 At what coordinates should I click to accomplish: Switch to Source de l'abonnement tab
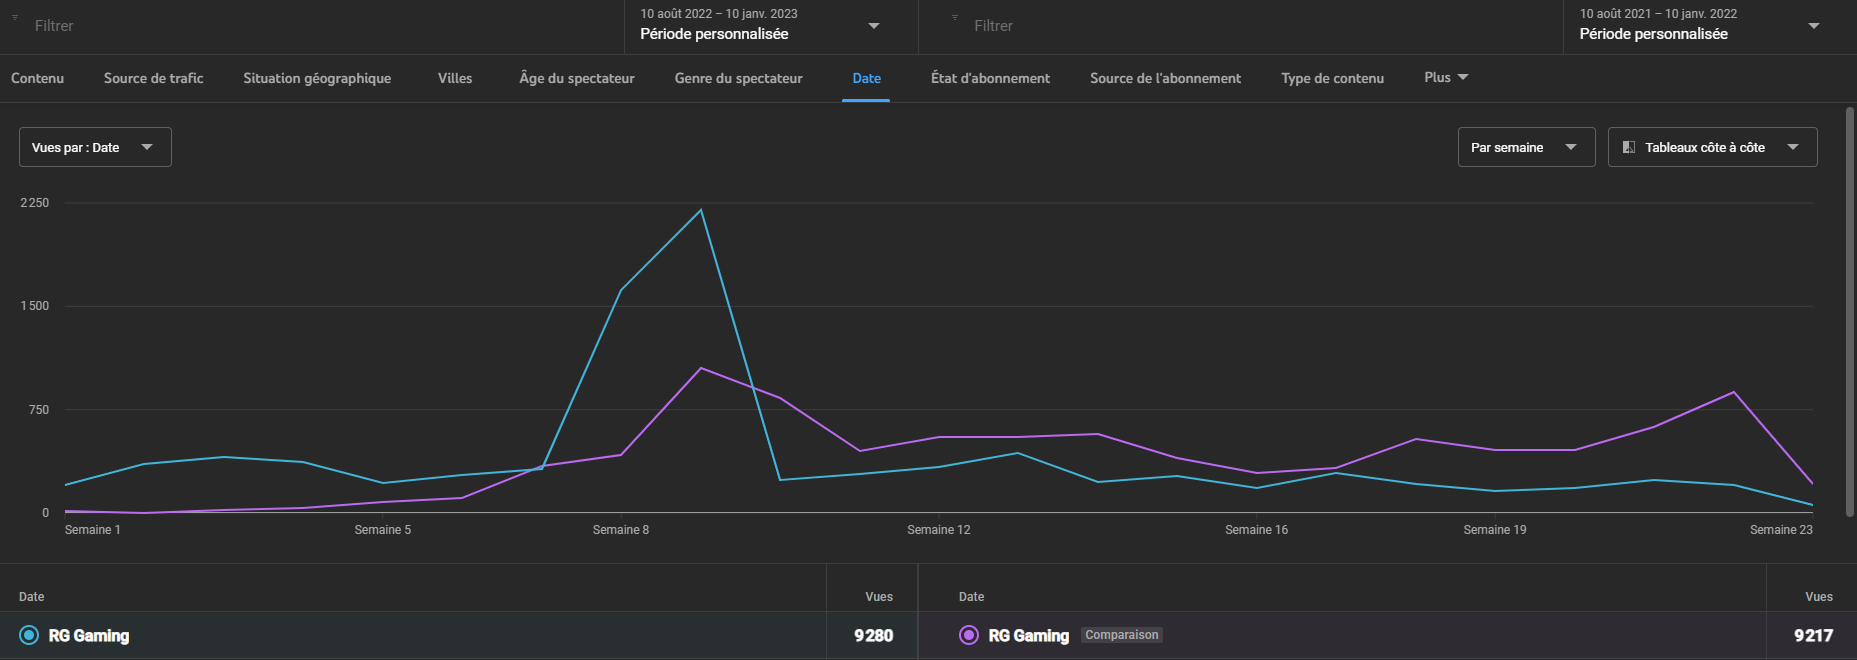click(1165, 78)
